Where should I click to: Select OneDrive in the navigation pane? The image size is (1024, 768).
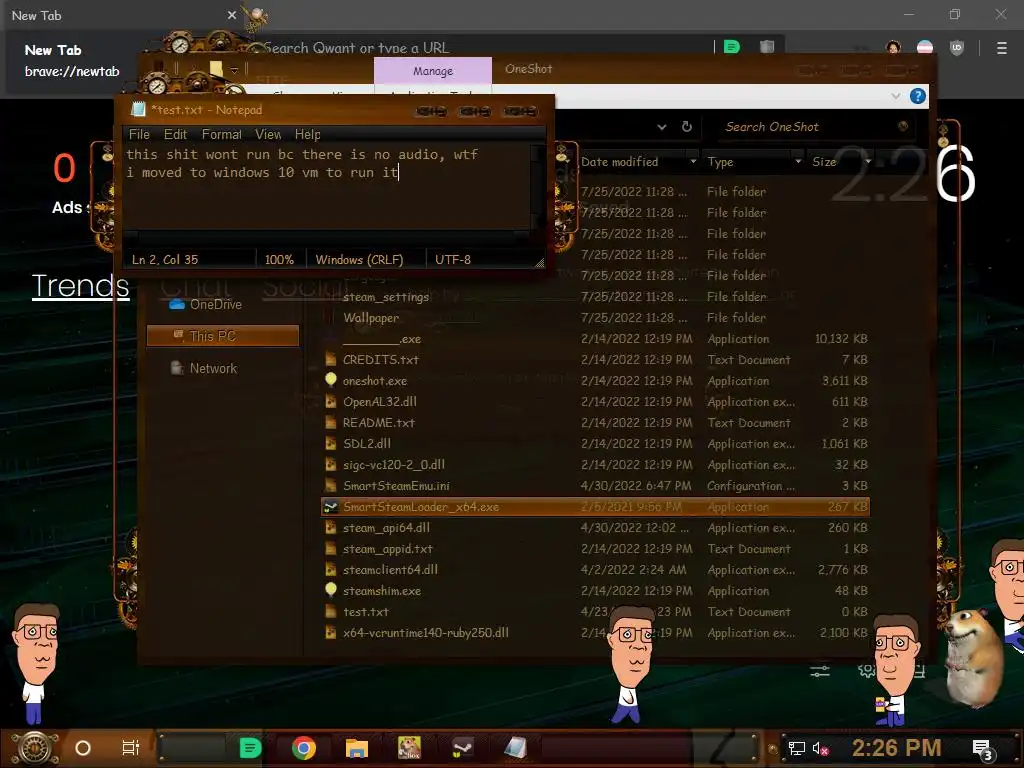click(x=216, y=304)
